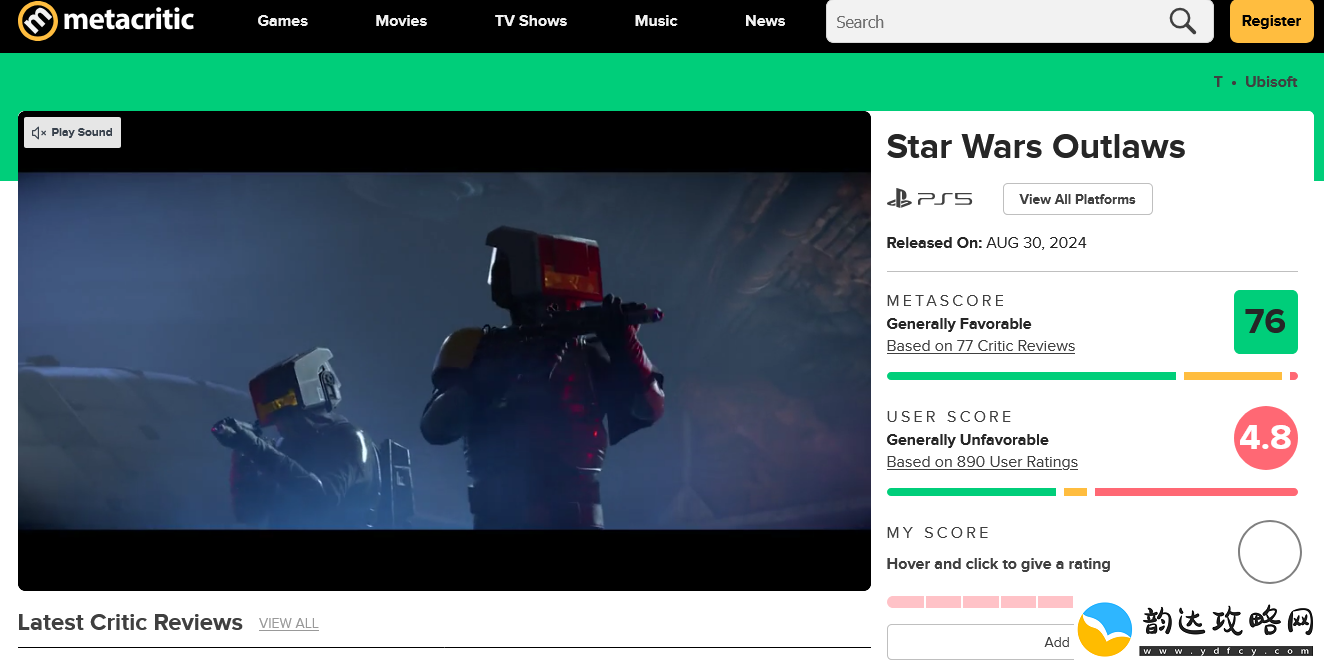Click the green 76 Metascore badge
The width and height of the screenshot is (1324, 662).
pyautogui.click(x=1266, y=322)
